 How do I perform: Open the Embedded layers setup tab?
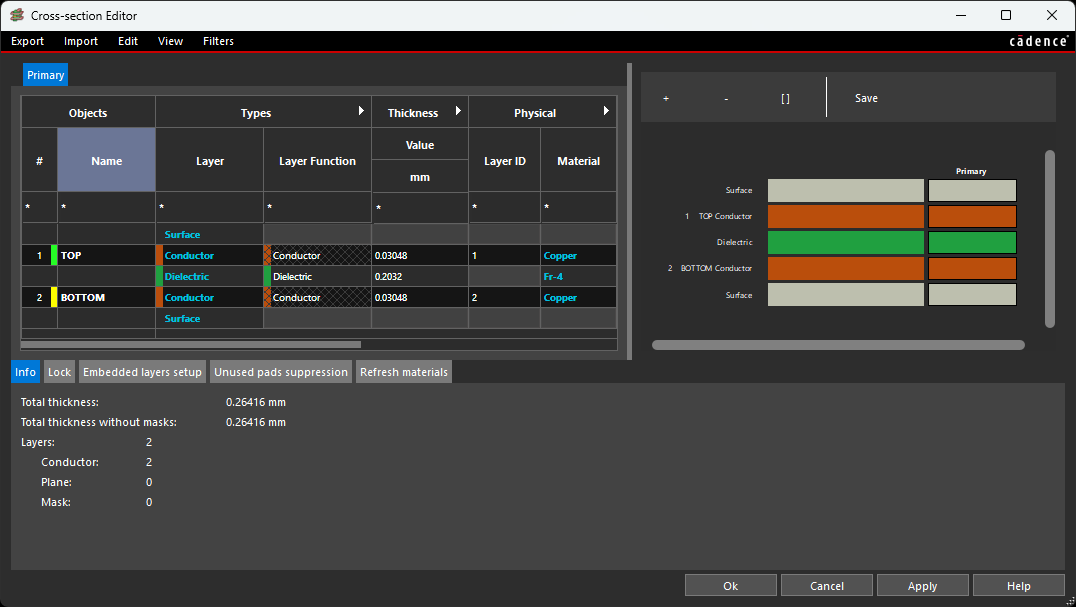click(142, 372)
